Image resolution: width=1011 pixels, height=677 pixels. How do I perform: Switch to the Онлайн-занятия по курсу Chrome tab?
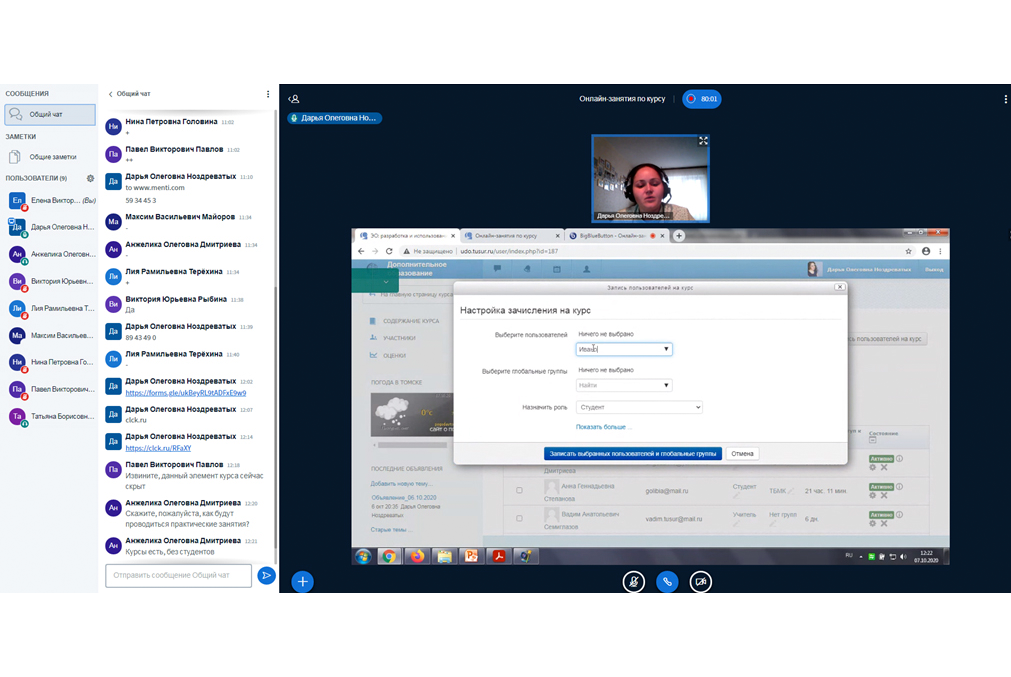(512, 236)
